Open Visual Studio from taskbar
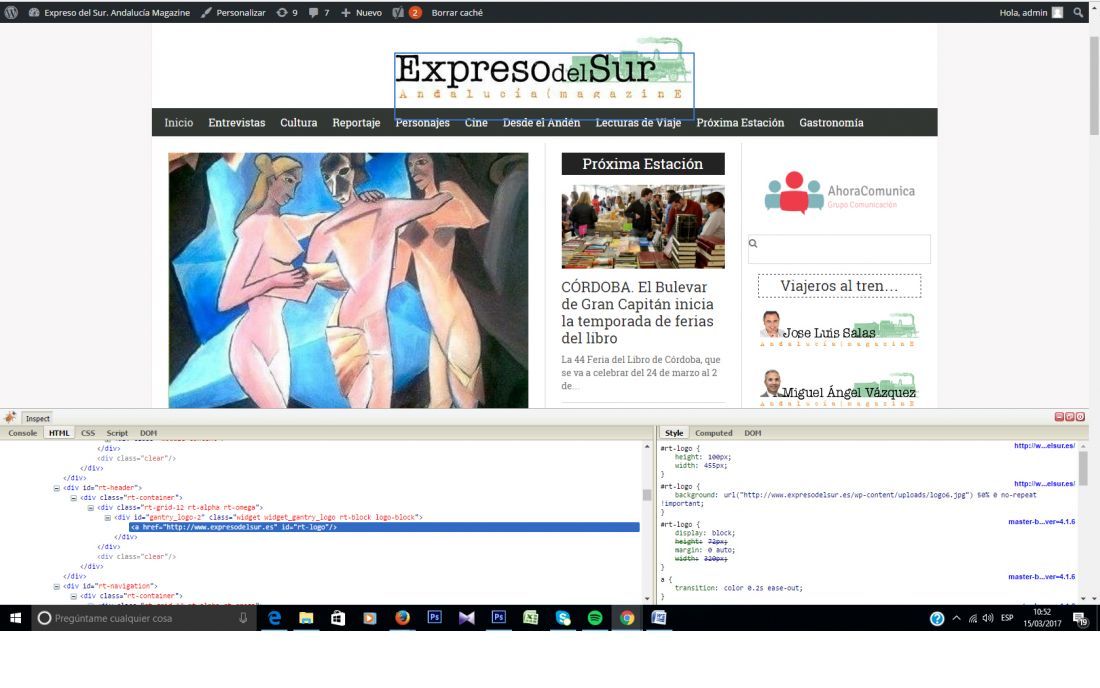1100x688 pixels. pyautogui.click(x=467, y=618)
